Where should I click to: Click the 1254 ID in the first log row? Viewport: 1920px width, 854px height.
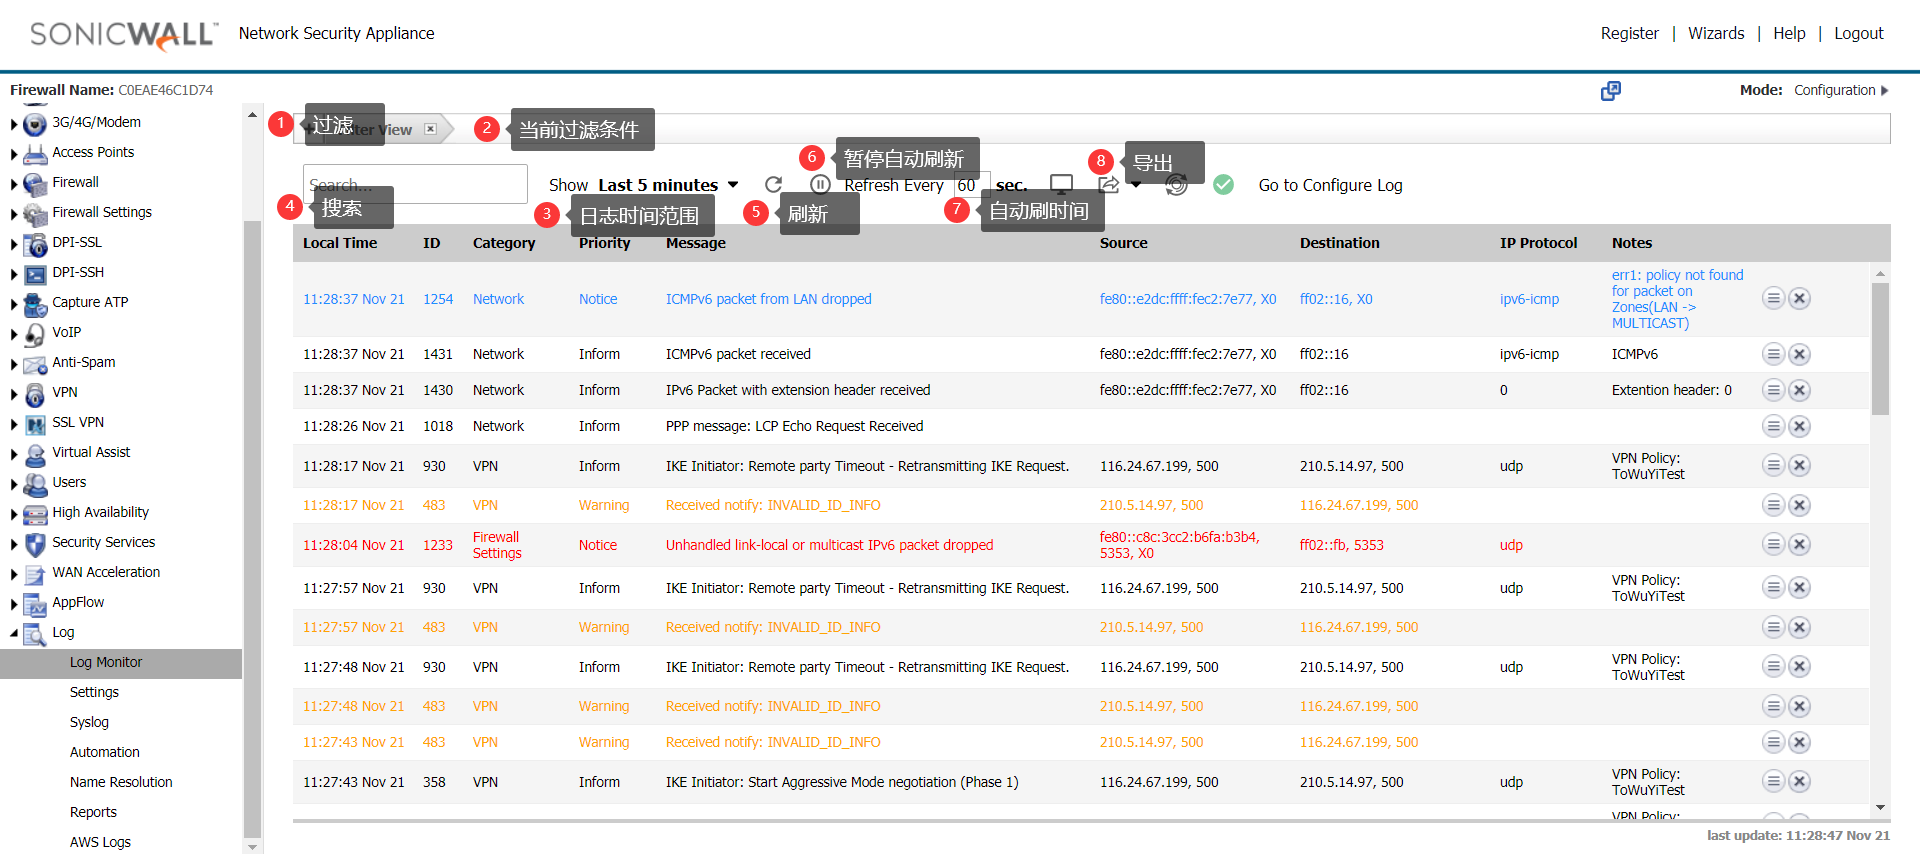(438, 299)
